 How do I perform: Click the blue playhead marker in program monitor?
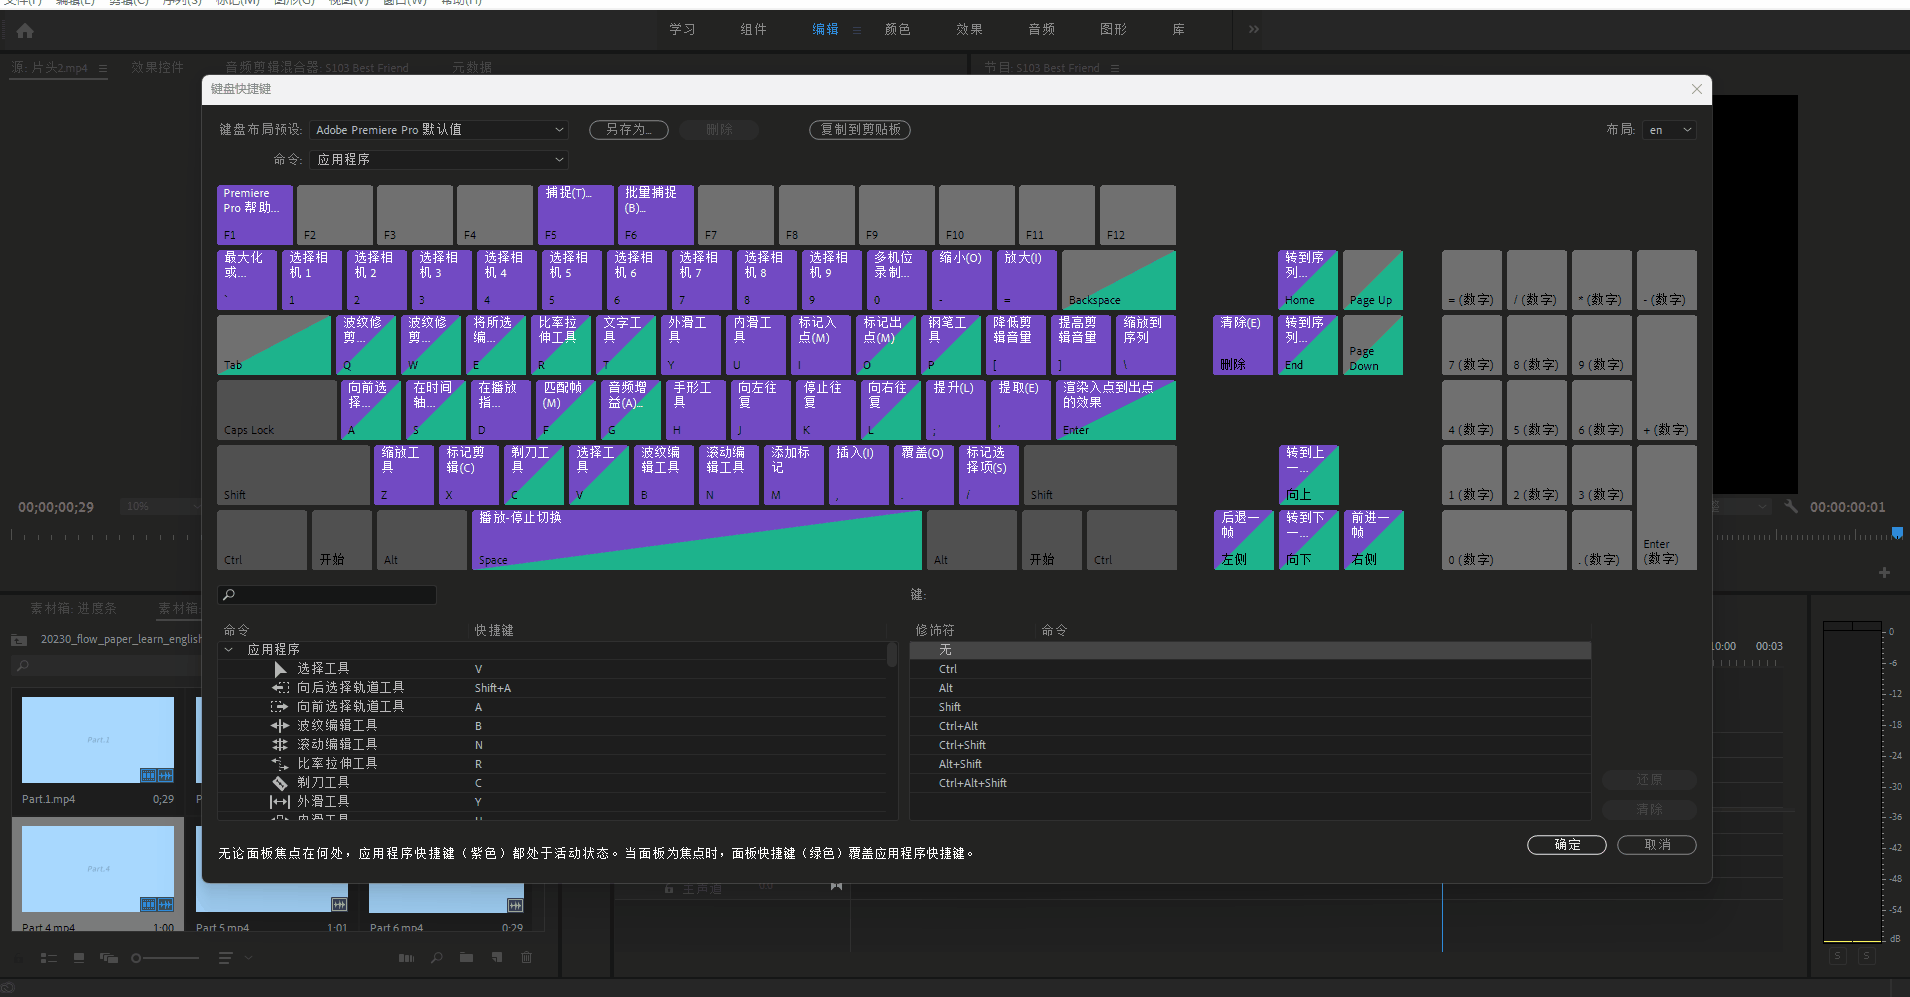pyautogui.click(x=1897, y=534)
